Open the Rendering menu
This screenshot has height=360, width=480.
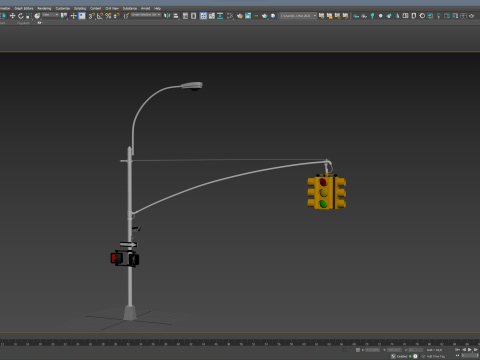click(44, 8)
